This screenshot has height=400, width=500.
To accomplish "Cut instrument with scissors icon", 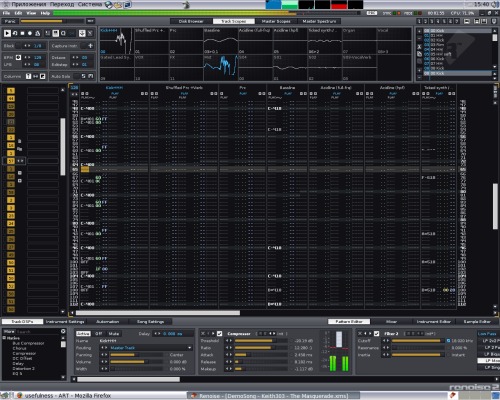I will tap(419, 47).
